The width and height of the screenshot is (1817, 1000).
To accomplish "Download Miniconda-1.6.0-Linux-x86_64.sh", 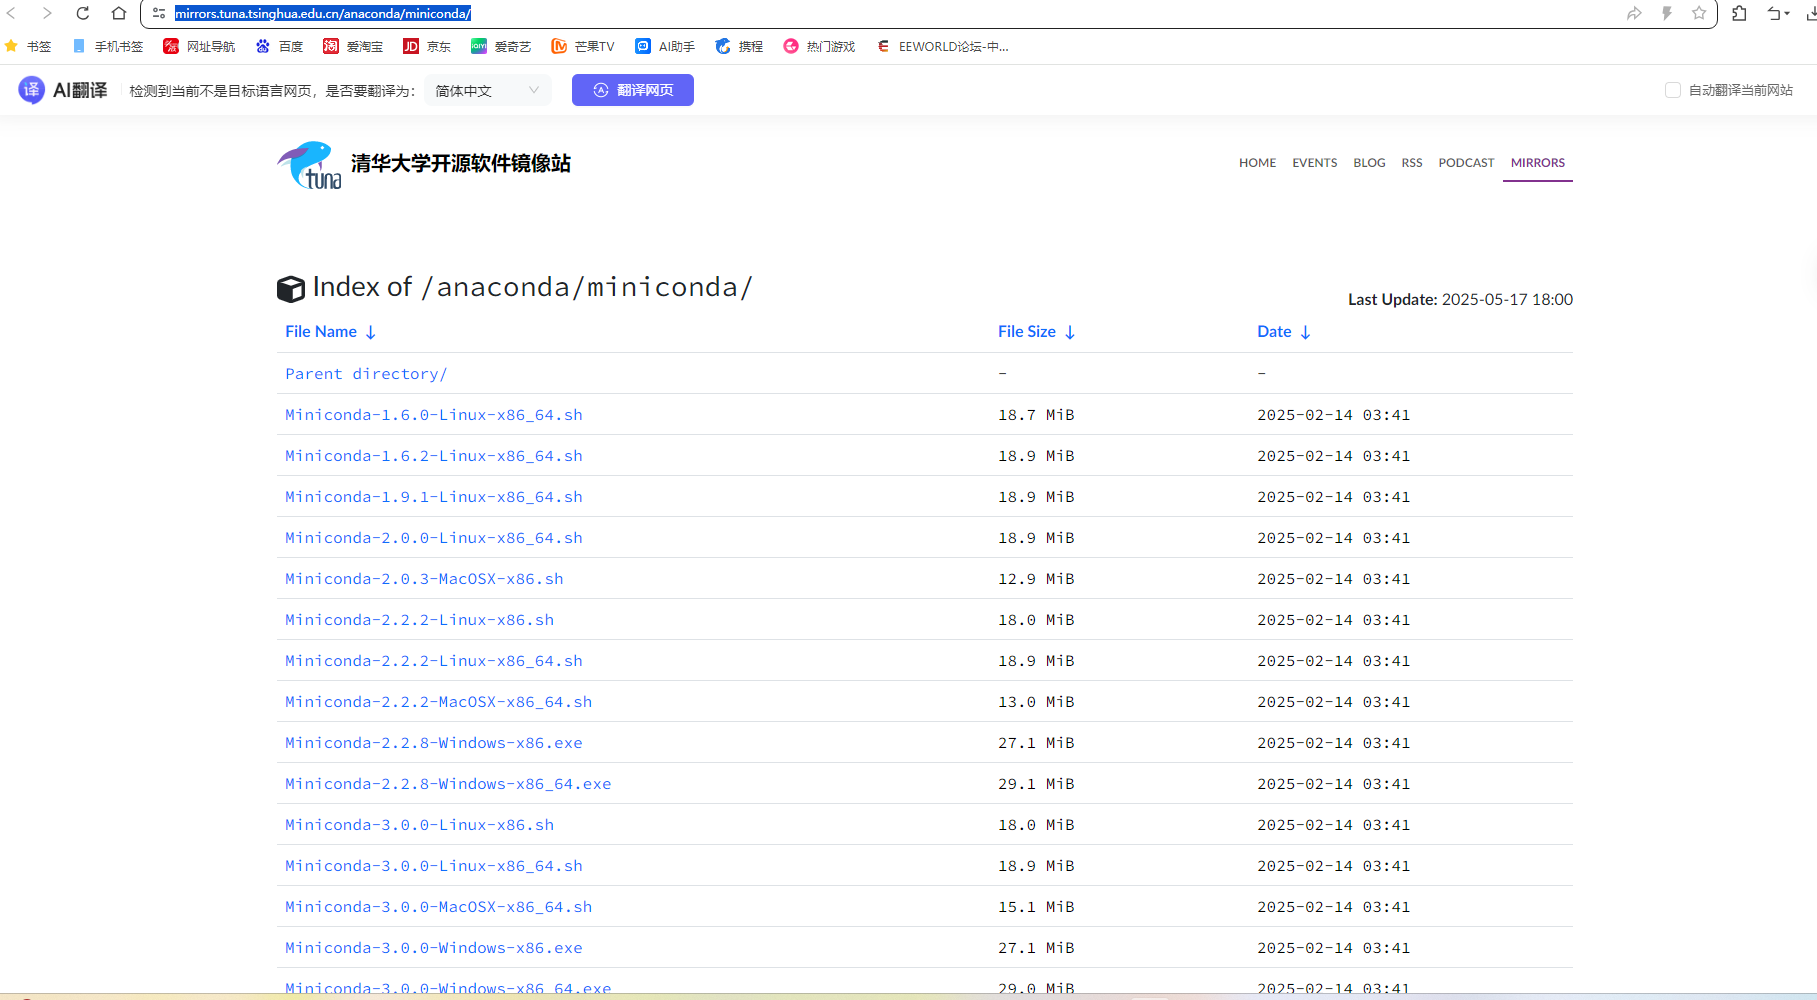I will pos(434,415).
